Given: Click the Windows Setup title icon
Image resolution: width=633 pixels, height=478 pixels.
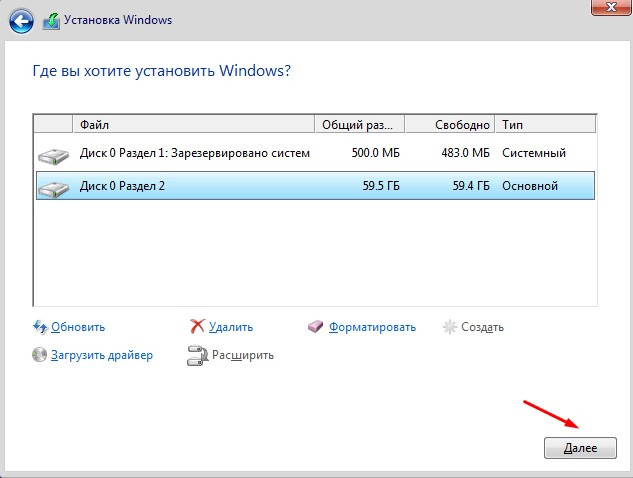Looking at the screenshot, I should click(x=51, y=21).
